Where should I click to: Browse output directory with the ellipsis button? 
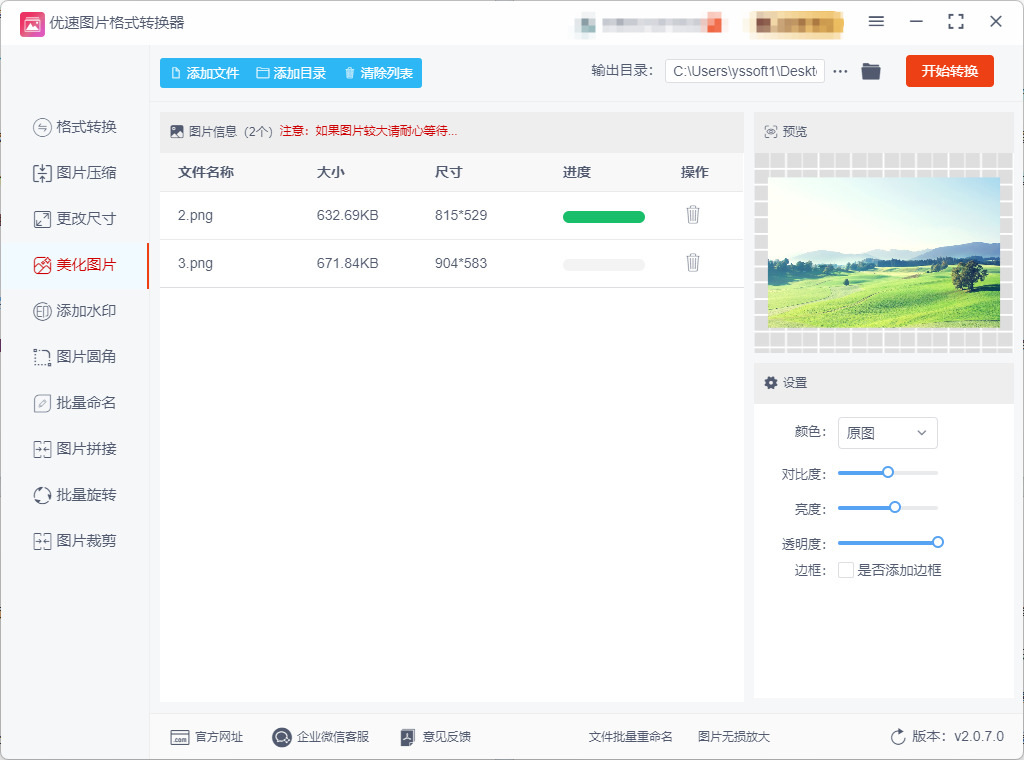(x=840, y=71)
